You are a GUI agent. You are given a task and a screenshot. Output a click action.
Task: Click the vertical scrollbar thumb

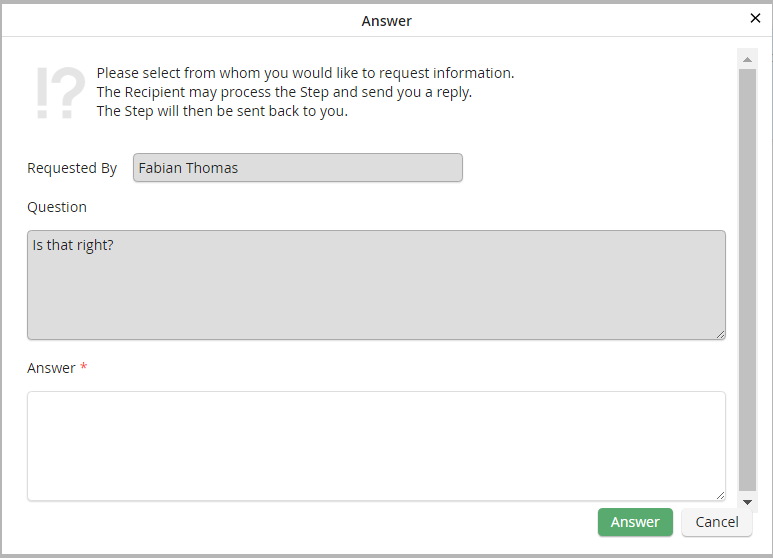coord(747,280)
